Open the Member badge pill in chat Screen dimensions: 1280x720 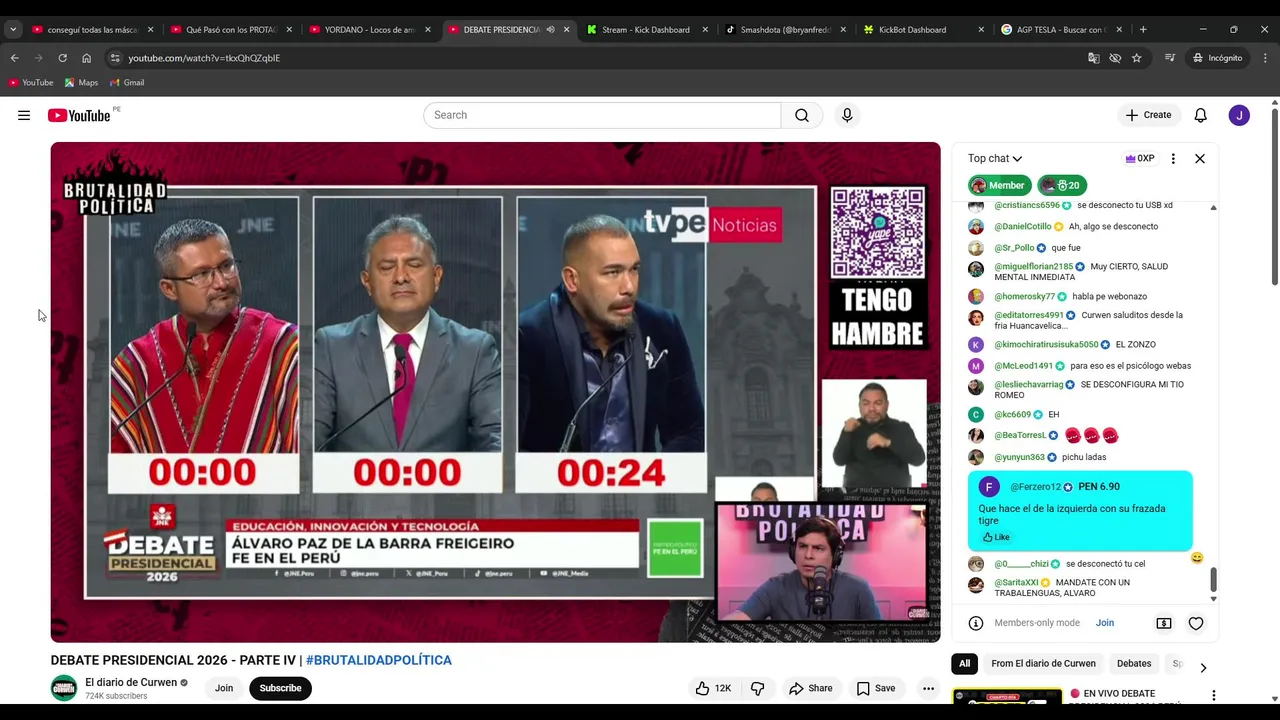click(999, 185)
